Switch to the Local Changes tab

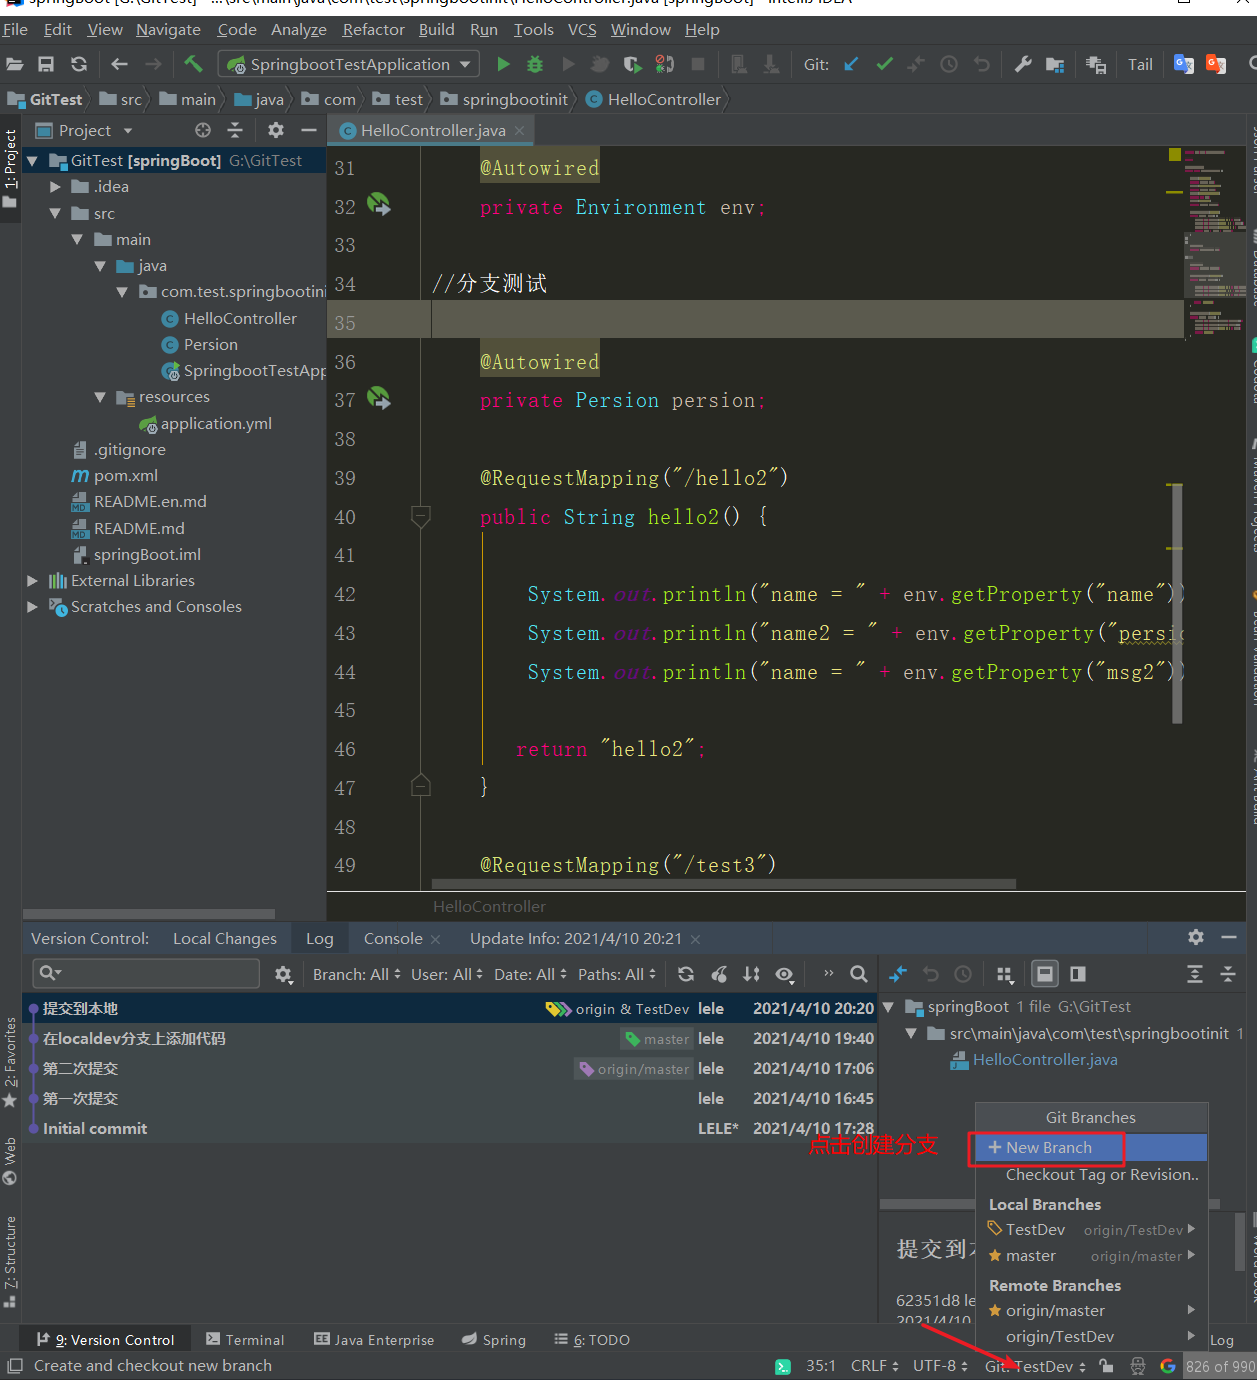pyautogui.click(x=224, y=938)
